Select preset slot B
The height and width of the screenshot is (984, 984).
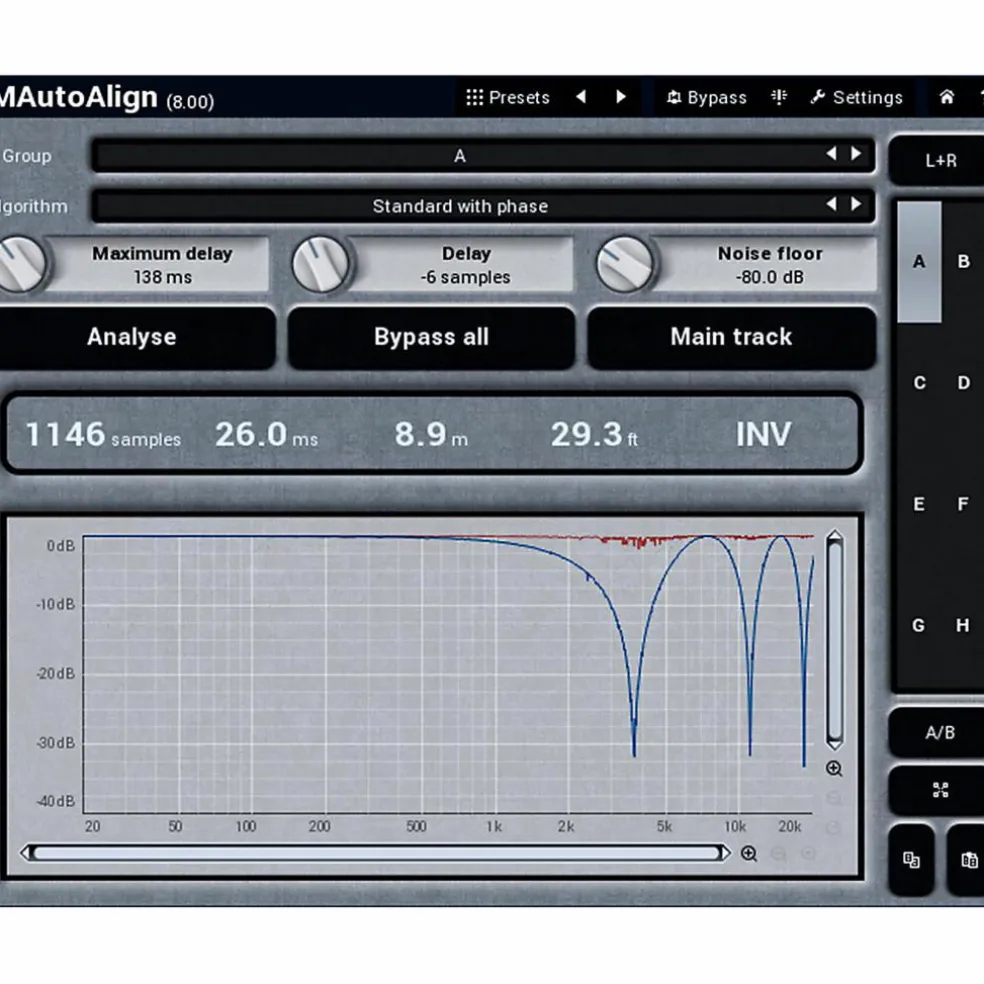click(x=963, y=262)
